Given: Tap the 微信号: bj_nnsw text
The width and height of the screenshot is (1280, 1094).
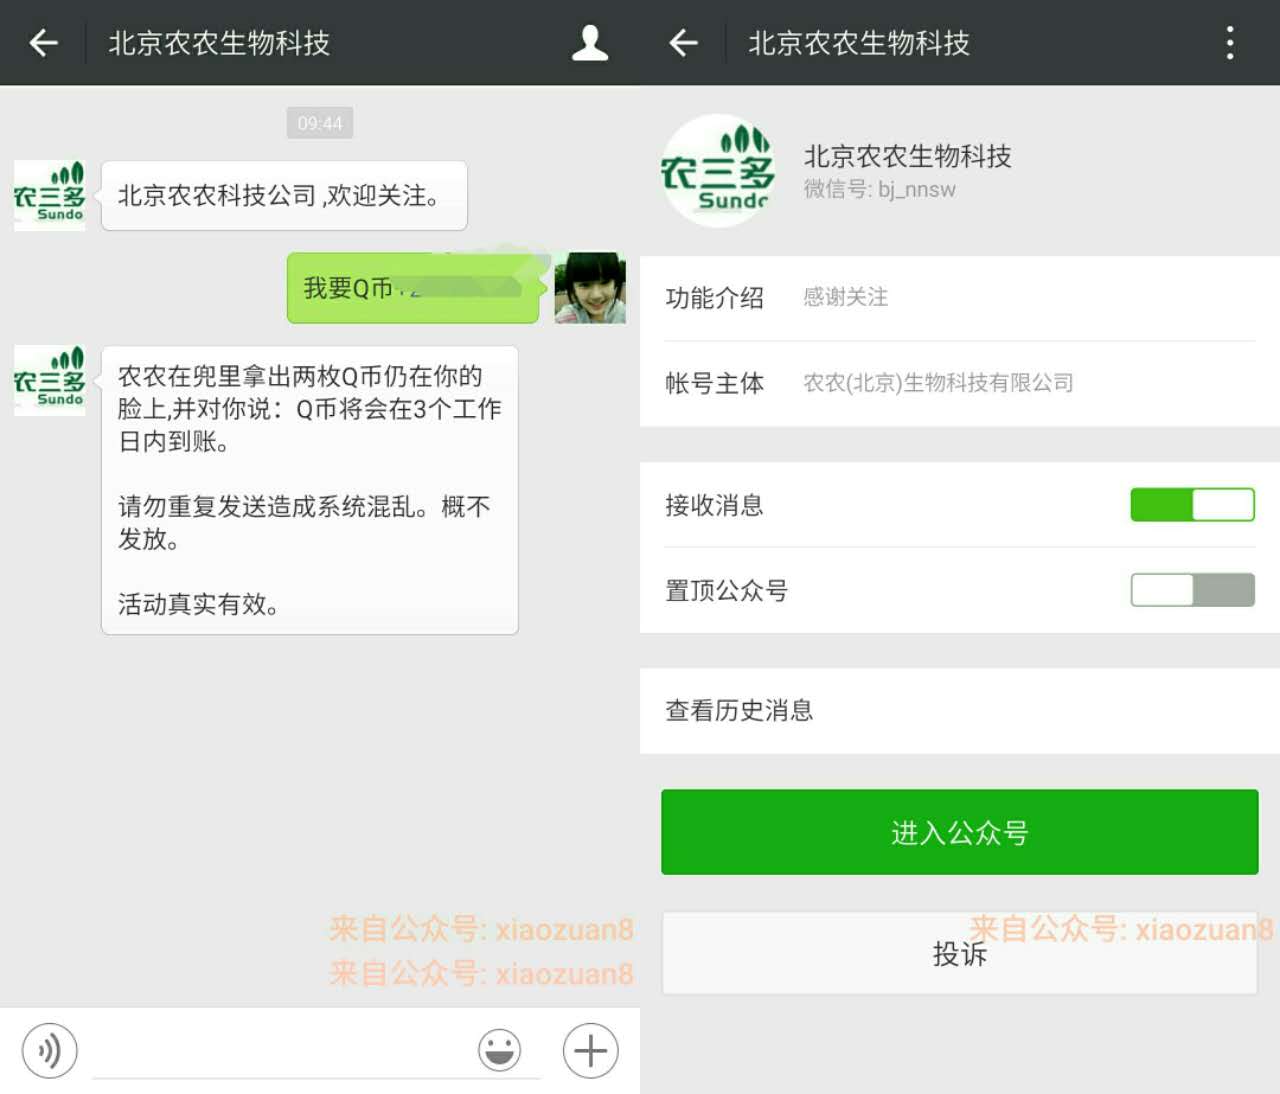Looking at the screenshot, I should (880, 189).
